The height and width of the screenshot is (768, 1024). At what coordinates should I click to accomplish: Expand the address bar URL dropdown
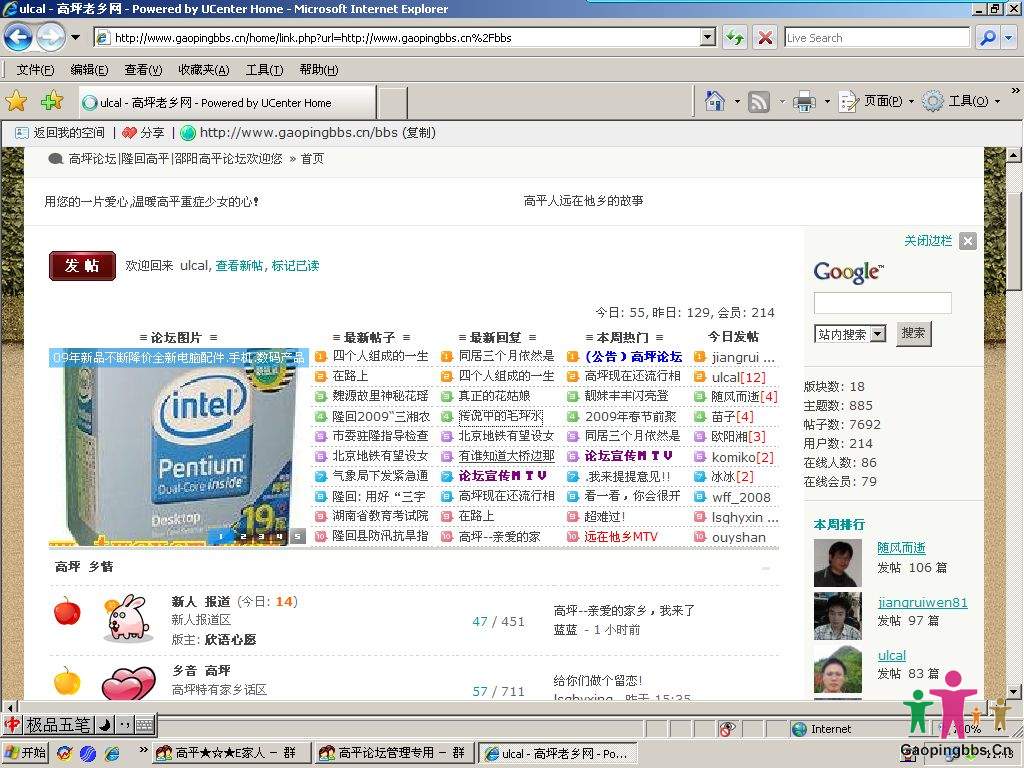[x=708, y=38]
